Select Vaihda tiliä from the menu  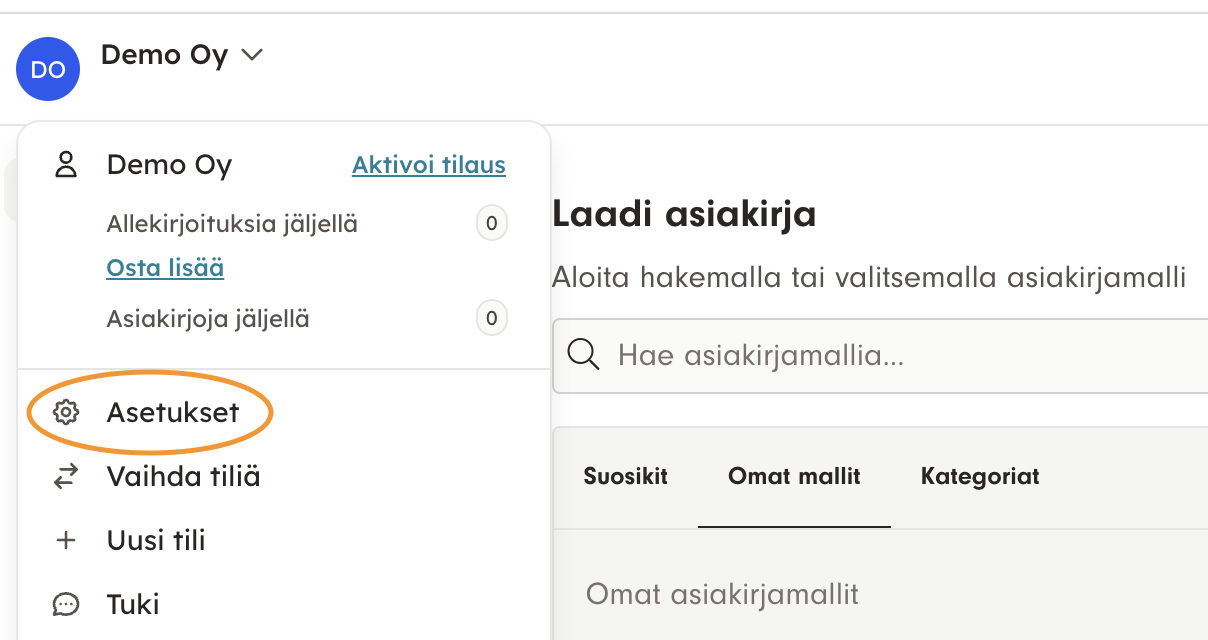pyautogui.click(x=183, y=477)
